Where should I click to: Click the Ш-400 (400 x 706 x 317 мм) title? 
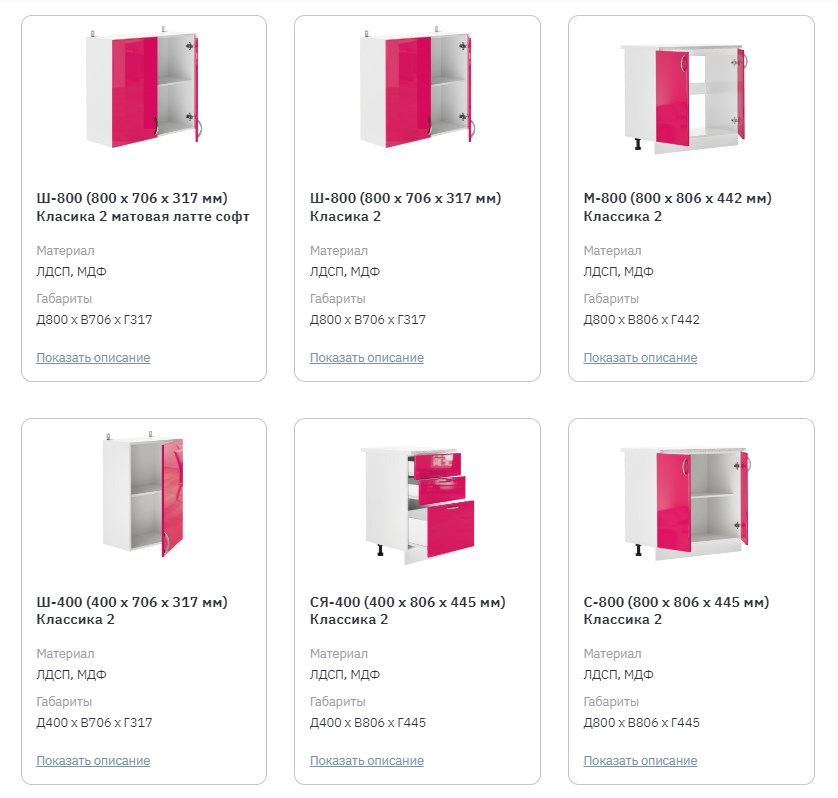tap(131, 610)
